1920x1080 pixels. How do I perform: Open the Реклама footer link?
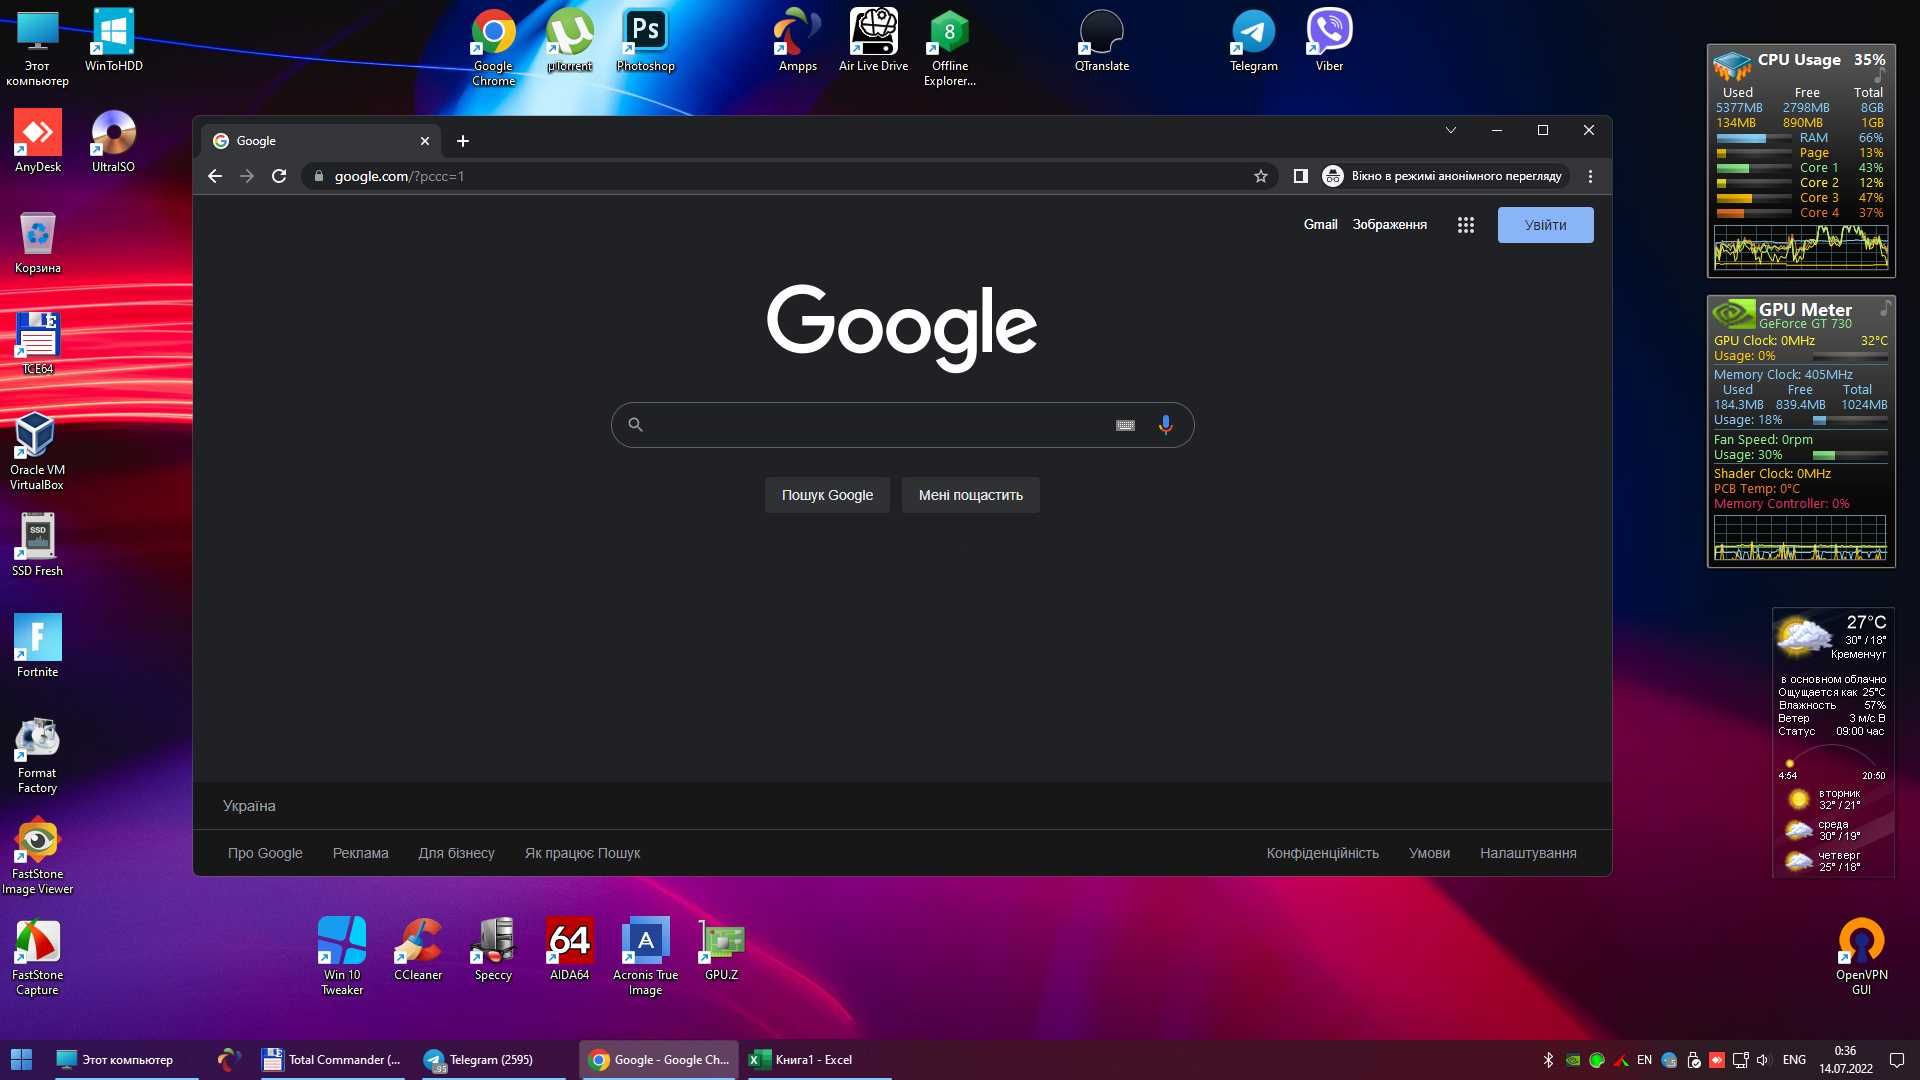point(360,853)
